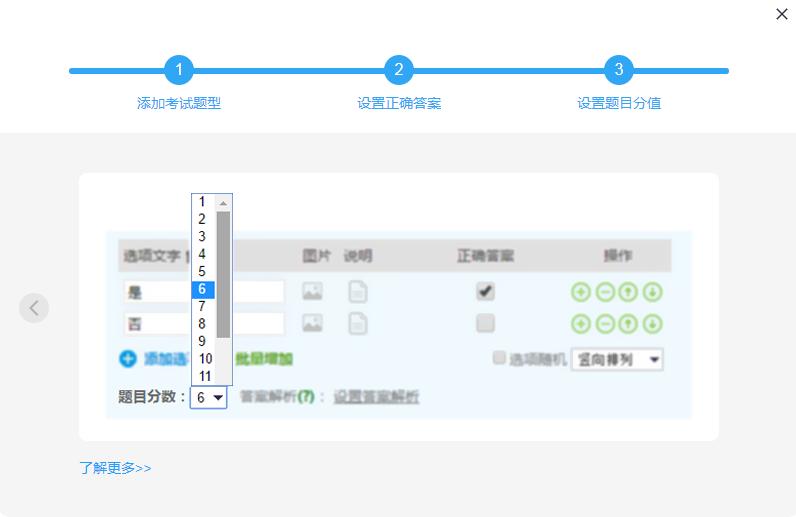Image resolution: width=796 pixels, height=517 pixels.
Task: Open the 设置答案解析 link
Action: coord(376,397)
